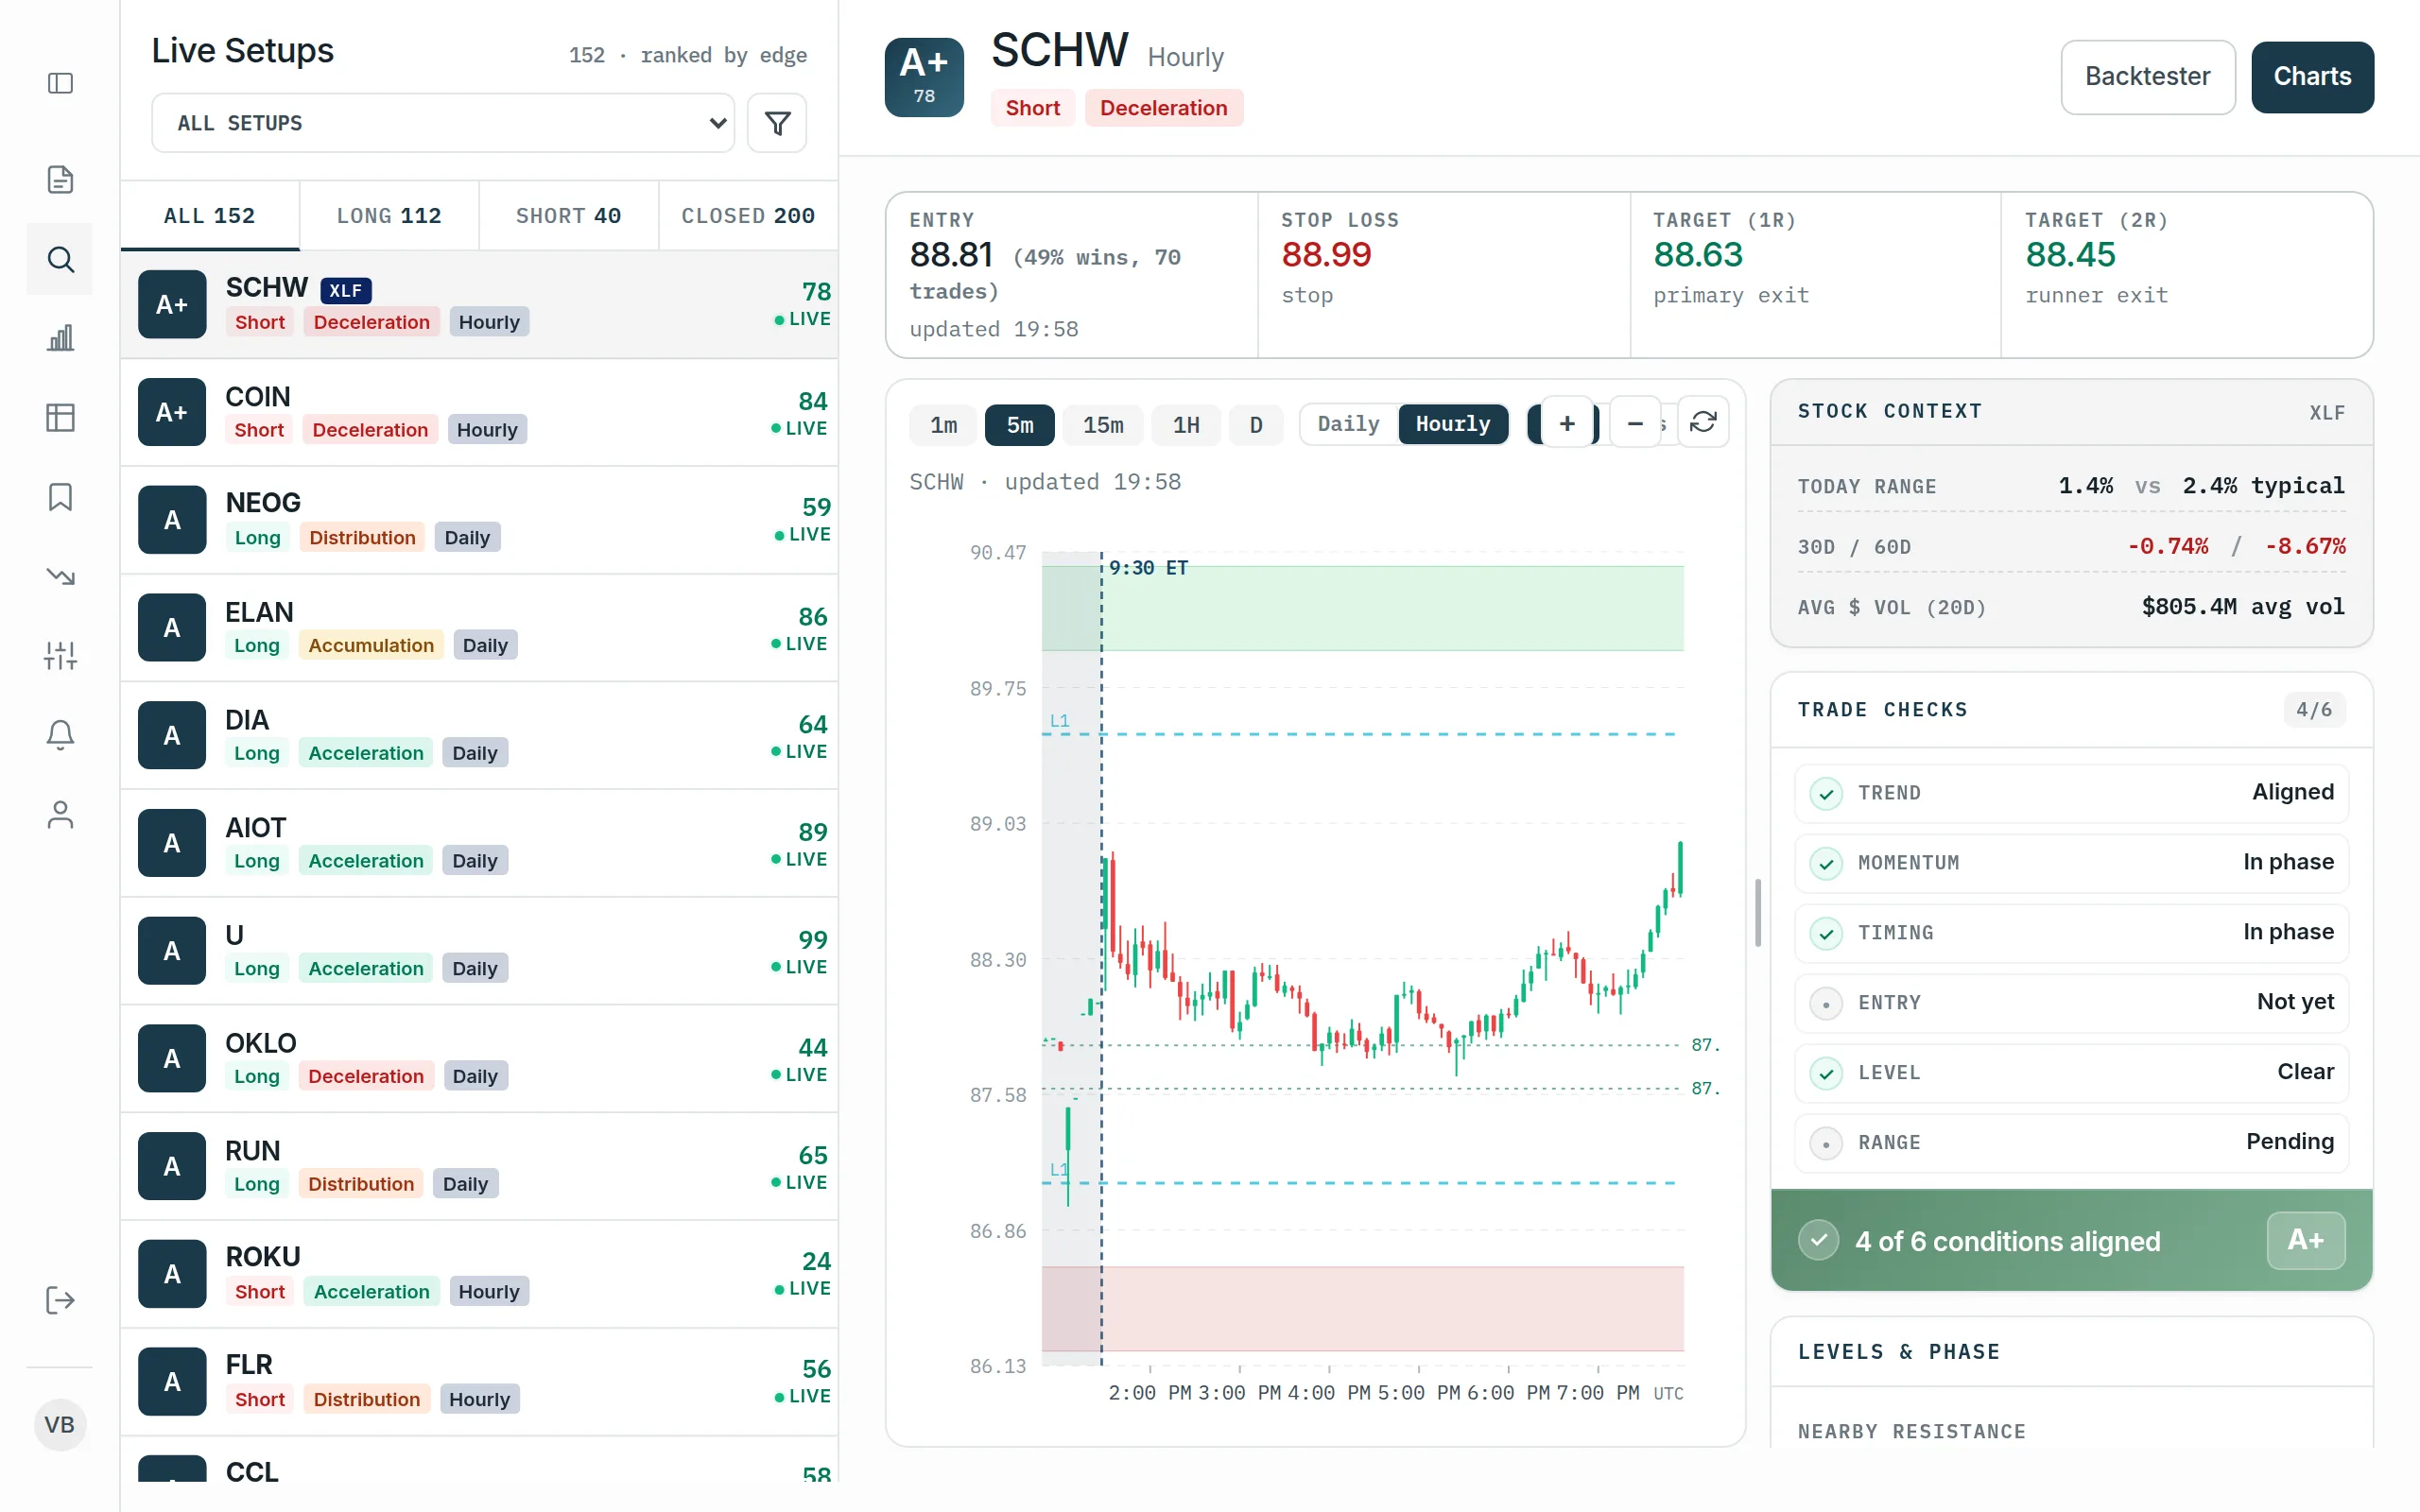Select the 1H timeframe

1186,425
